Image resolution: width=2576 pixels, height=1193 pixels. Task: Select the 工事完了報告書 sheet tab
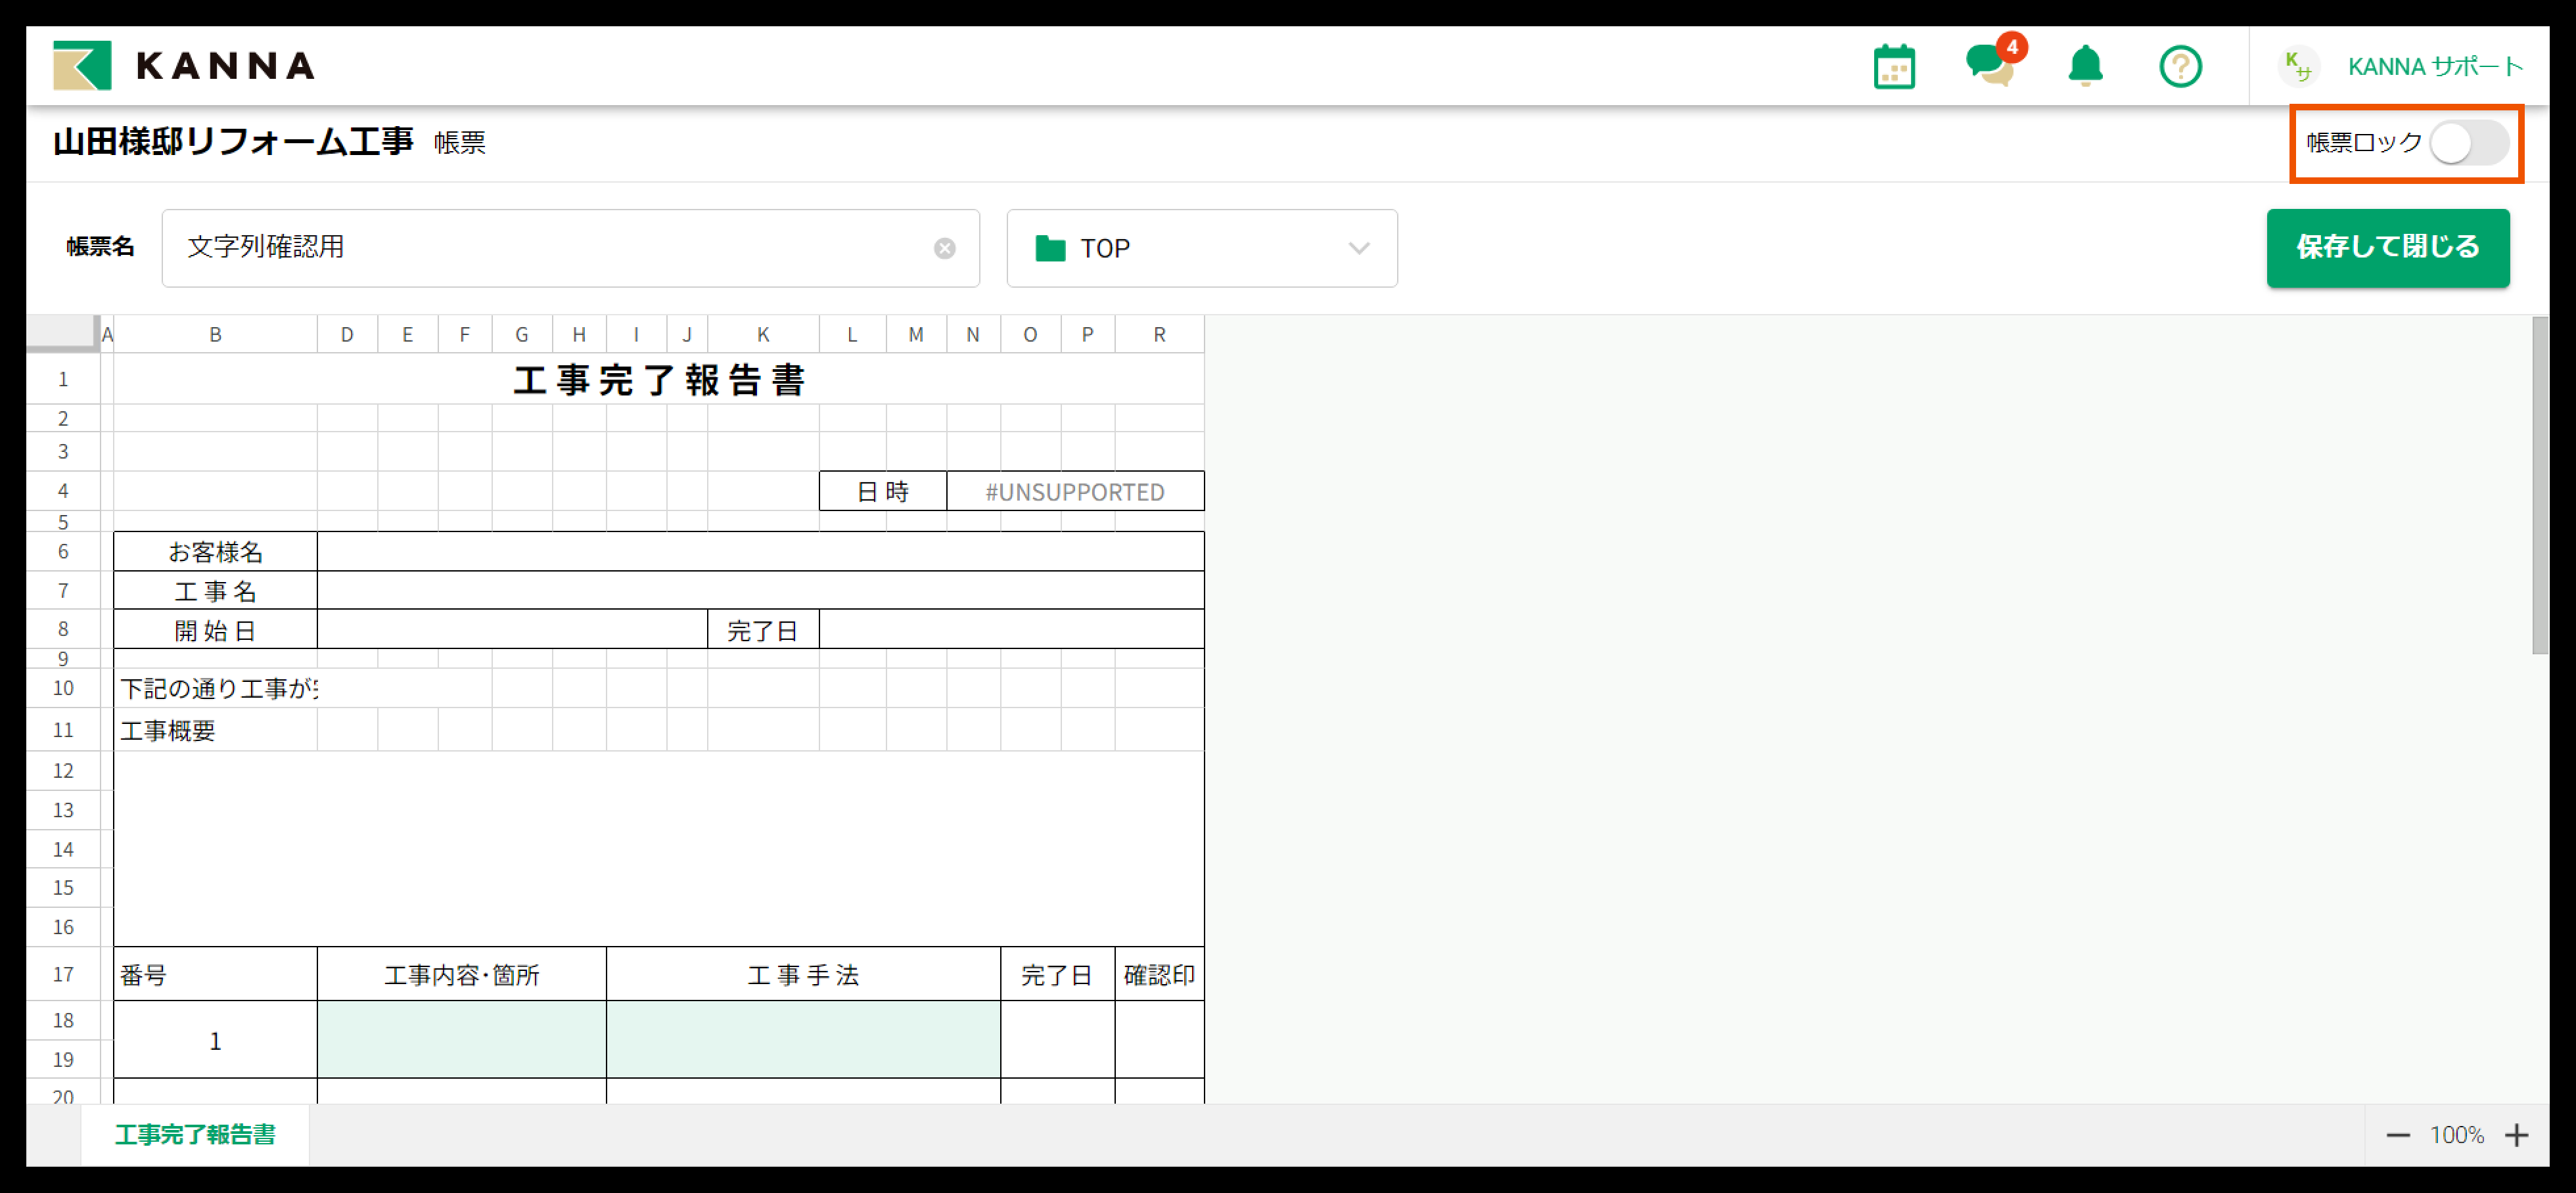[x=195, y=1135]
